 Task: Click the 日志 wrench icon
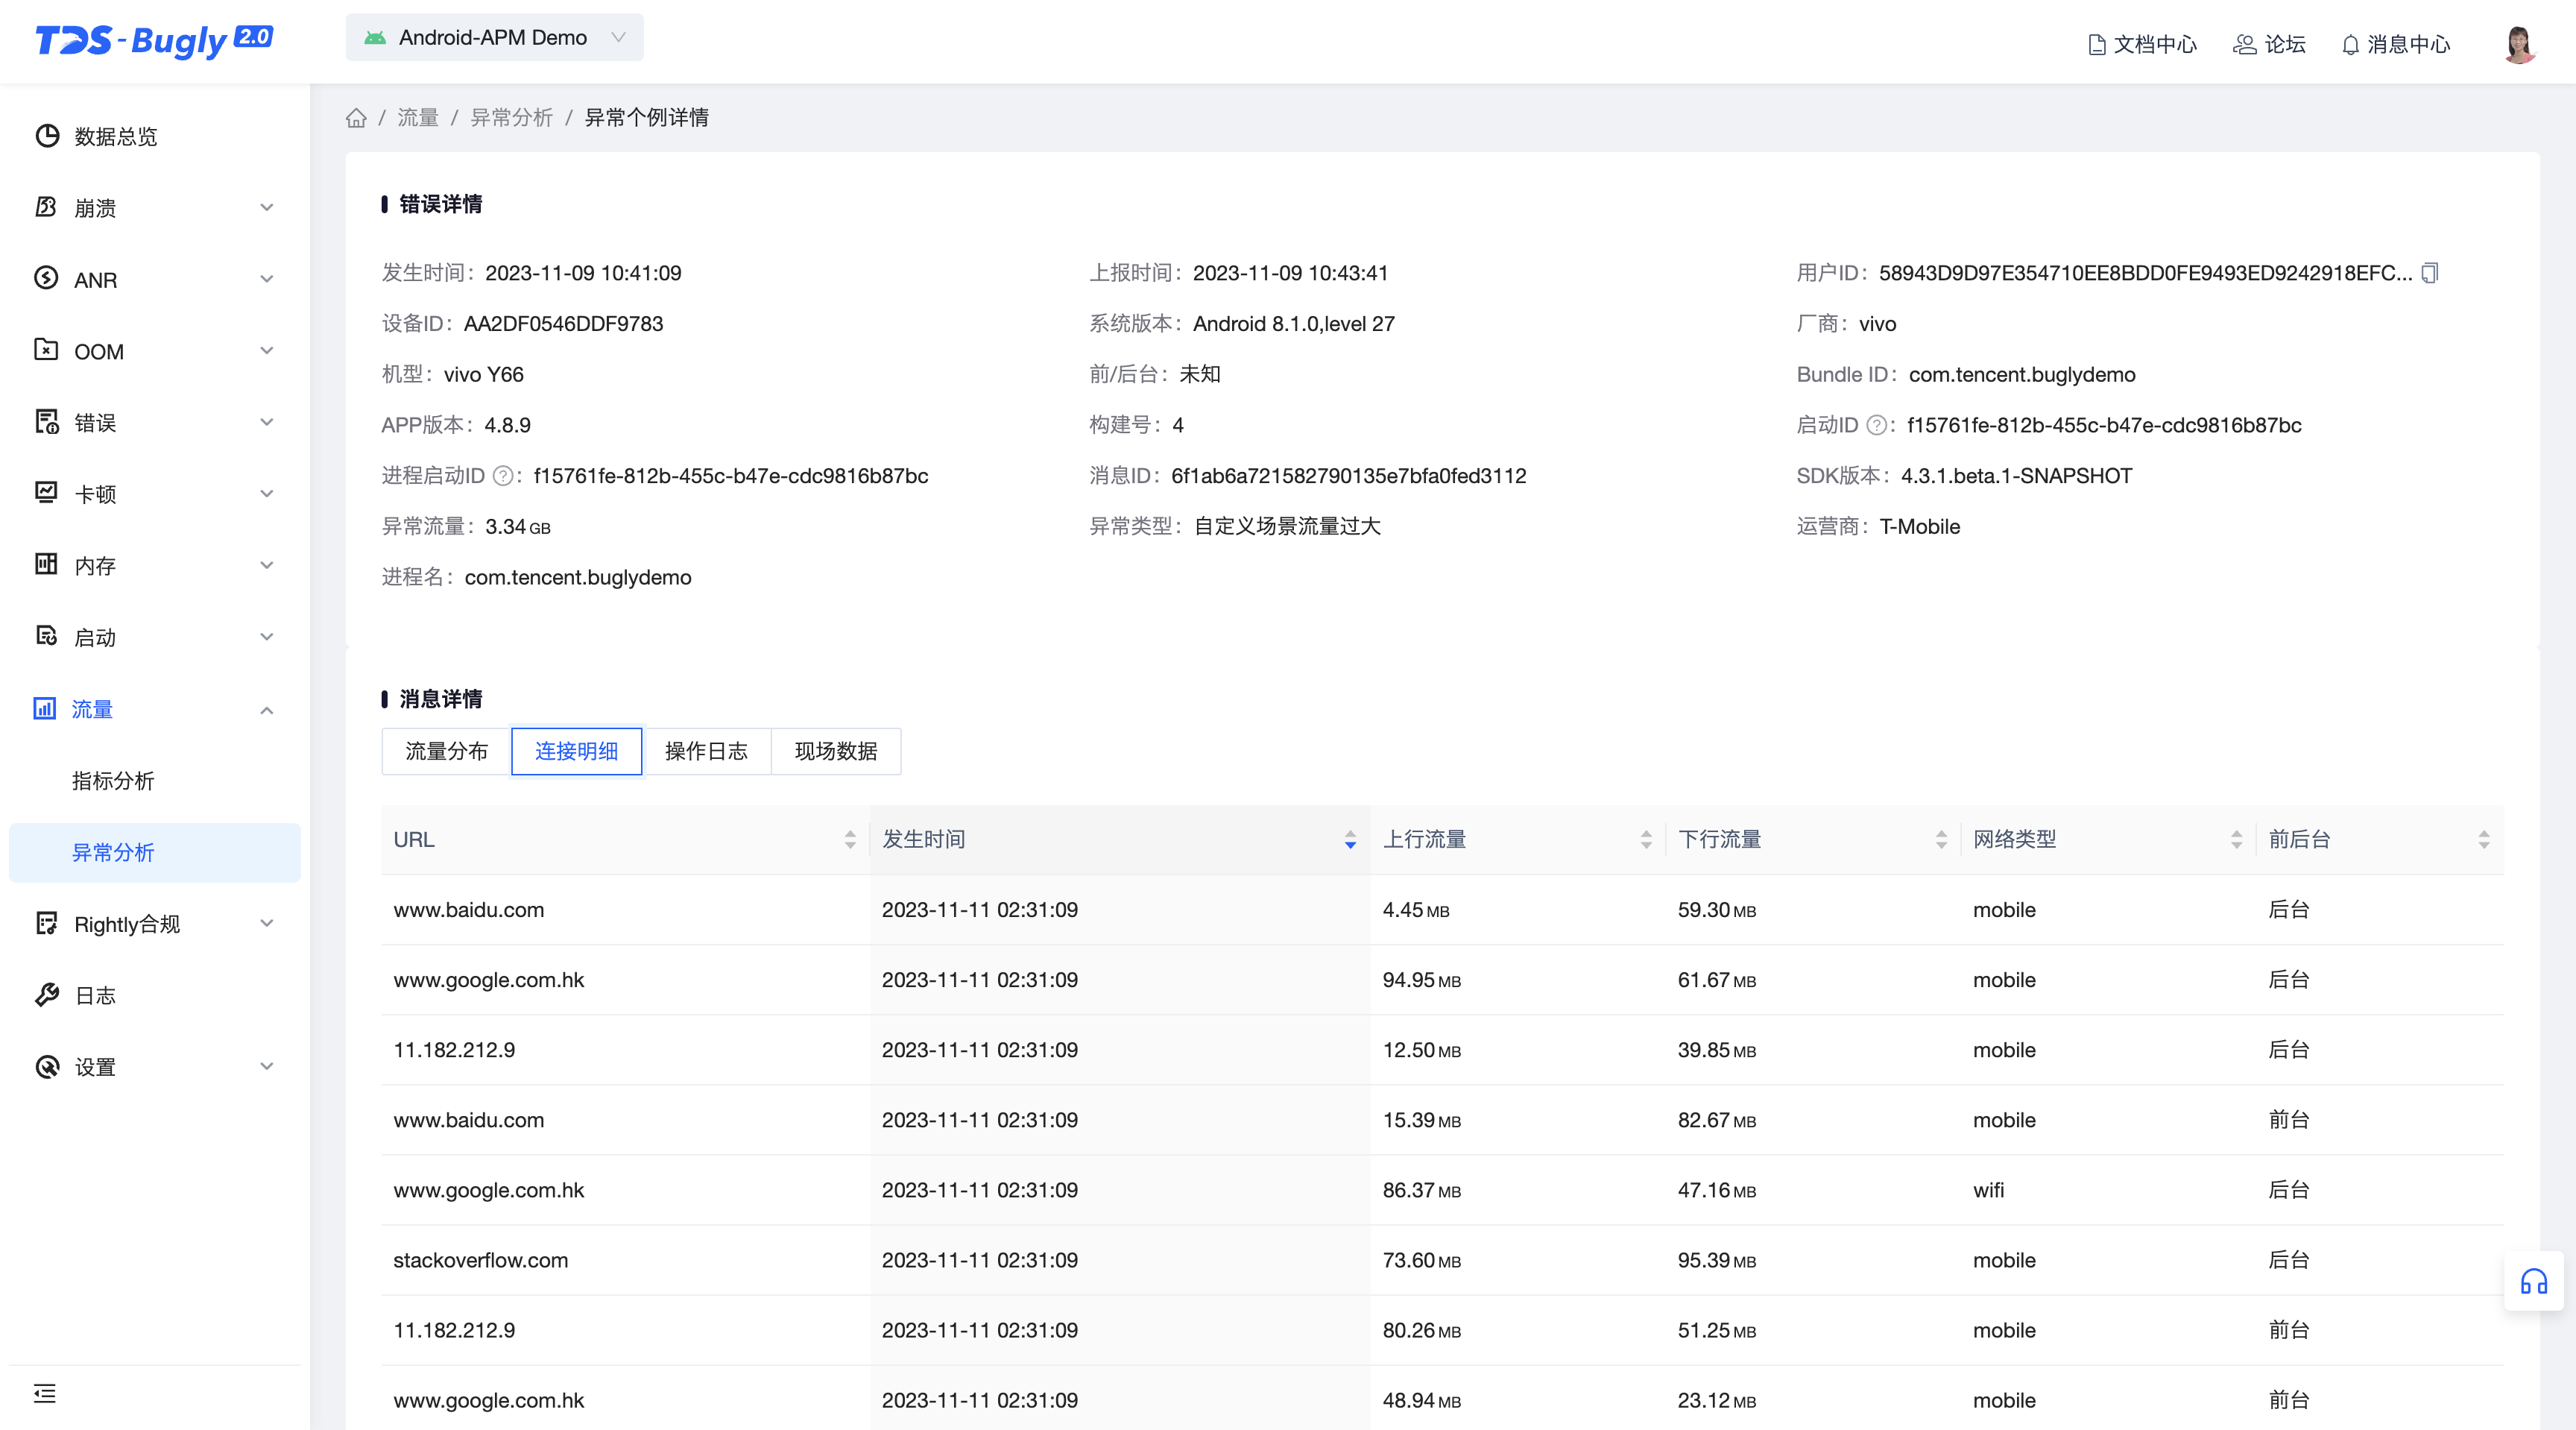[47, 995]
